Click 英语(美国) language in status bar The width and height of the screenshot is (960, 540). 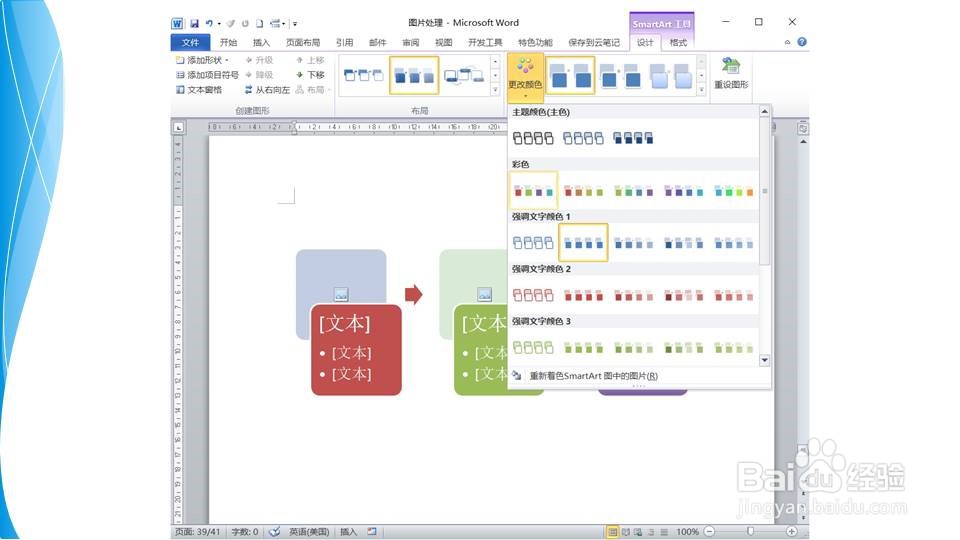(x=309, y=531)
